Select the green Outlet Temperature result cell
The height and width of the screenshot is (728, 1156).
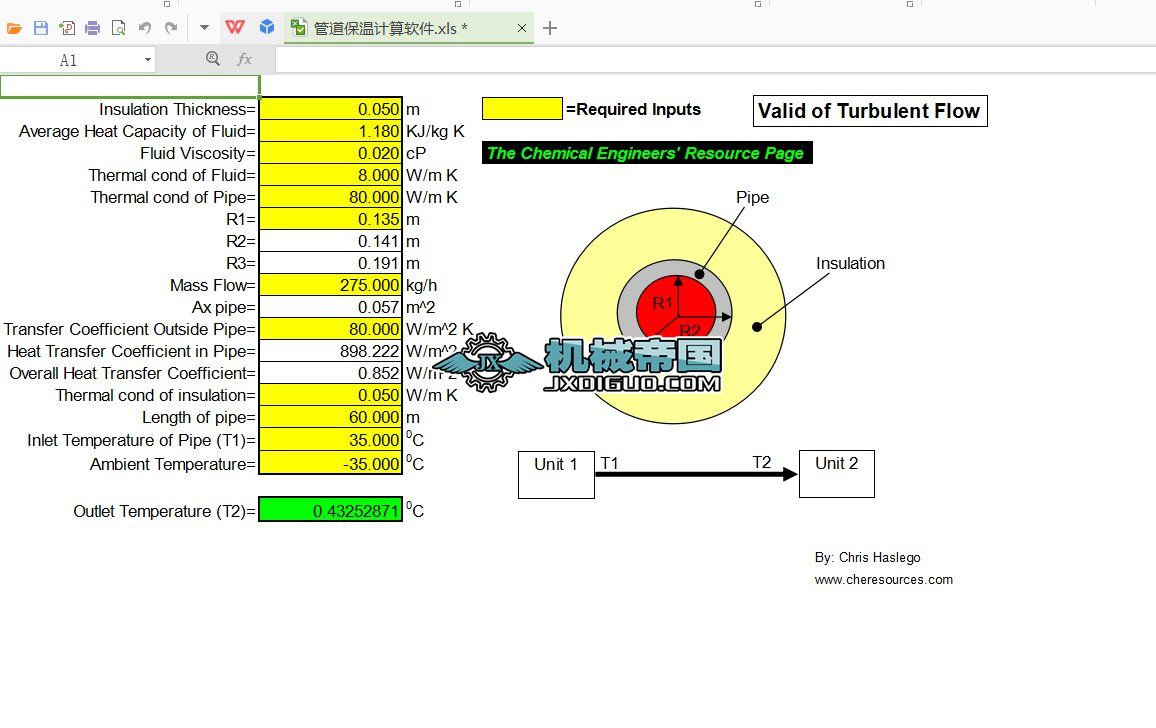pos(330,511)
